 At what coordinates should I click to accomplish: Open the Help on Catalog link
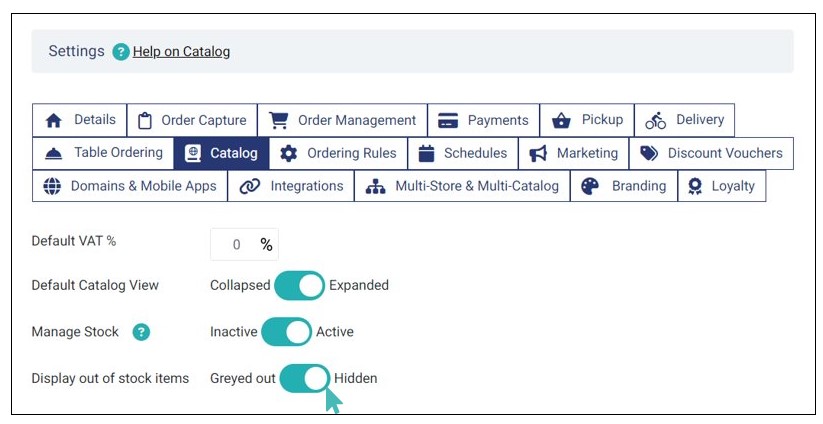tap(181, 51)
